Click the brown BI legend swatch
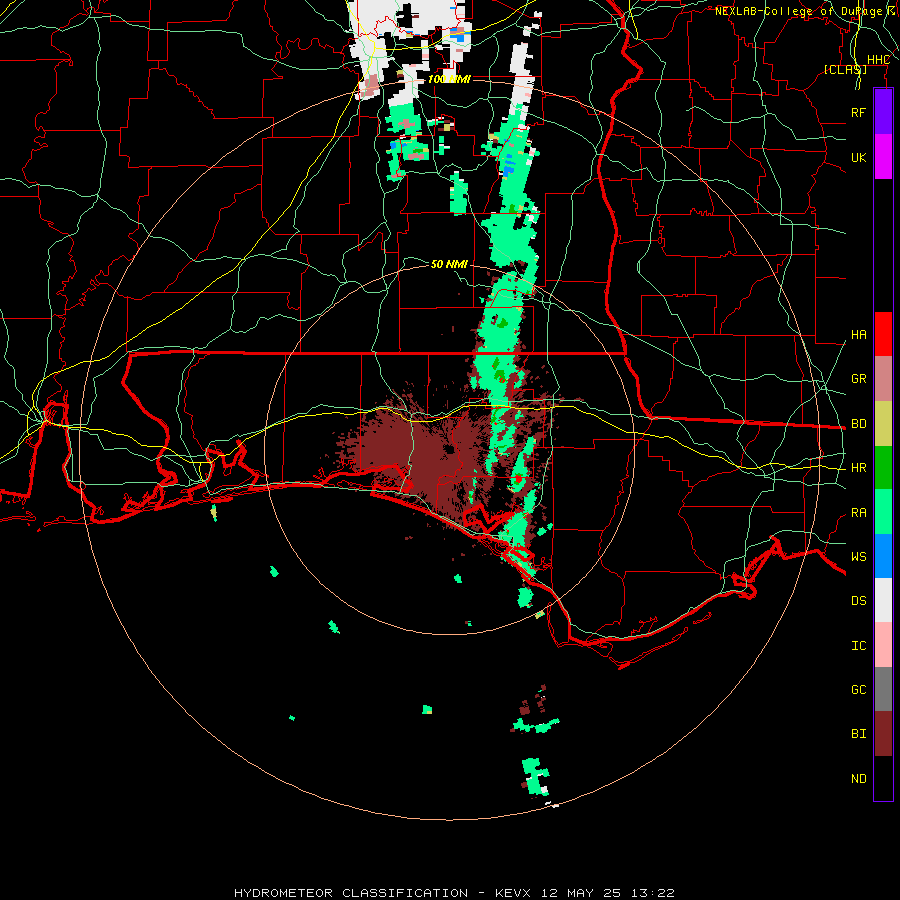 (x=883, y=734)
